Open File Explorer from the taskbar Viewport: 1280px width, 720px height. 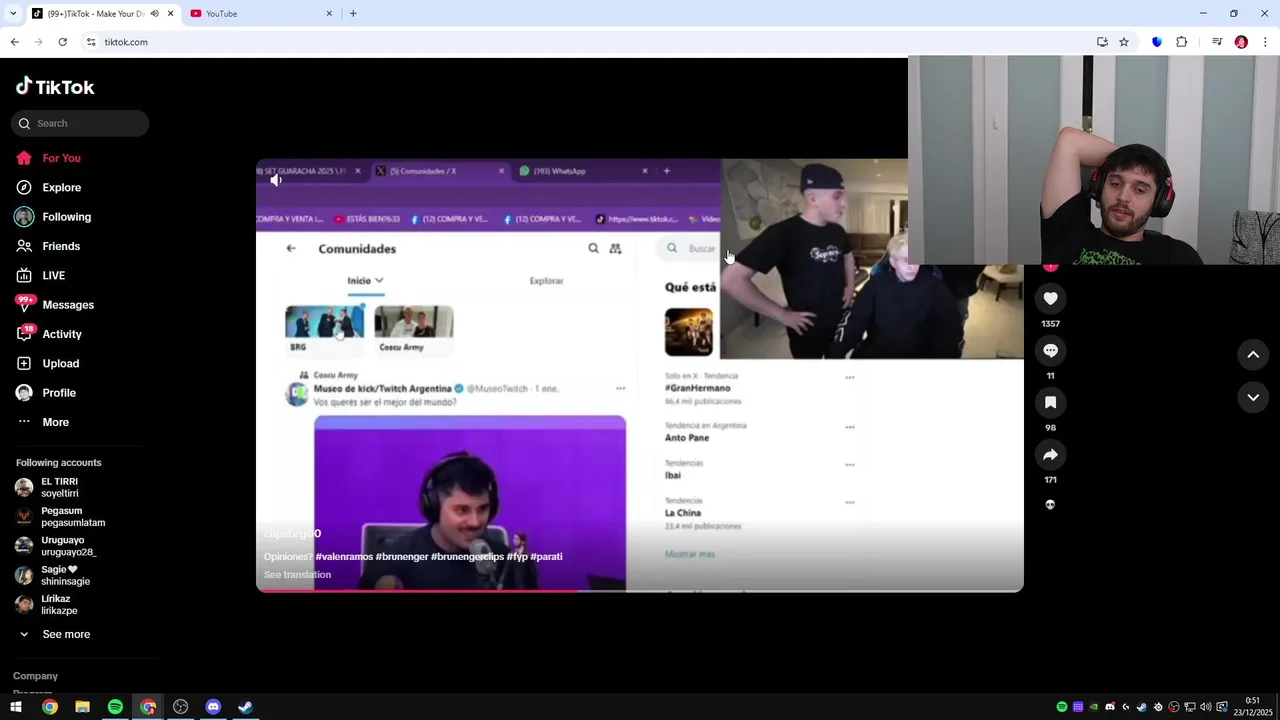coord(82,707)
